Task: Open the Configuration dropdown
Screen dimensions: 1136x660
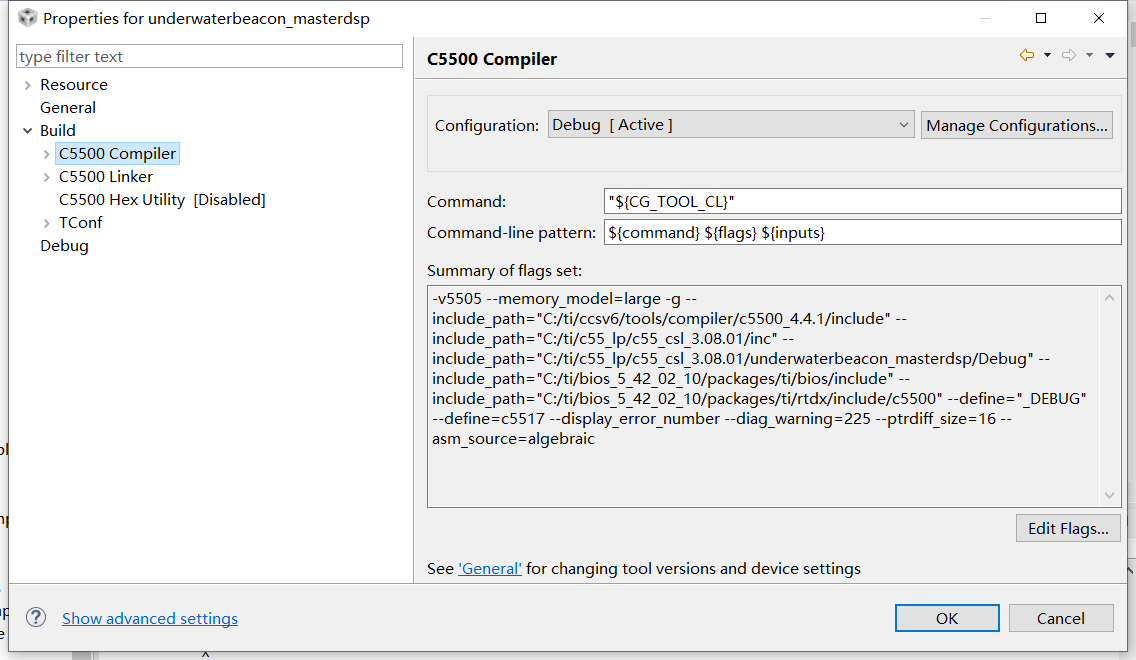Action: (x=731, y=125)
